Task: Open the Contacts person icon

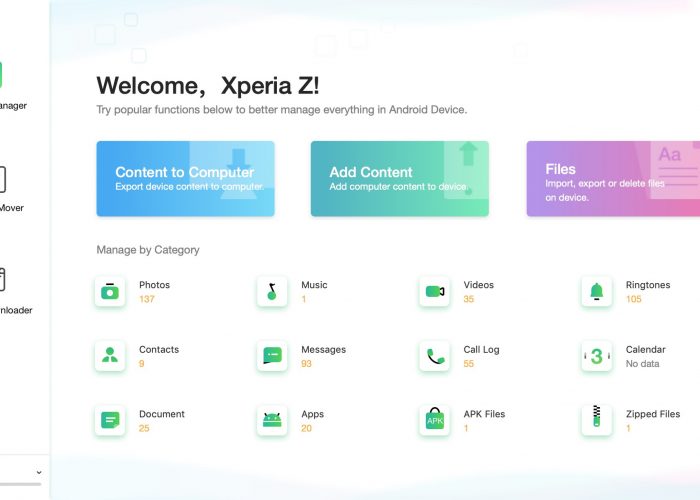Action: coord(110,356)
